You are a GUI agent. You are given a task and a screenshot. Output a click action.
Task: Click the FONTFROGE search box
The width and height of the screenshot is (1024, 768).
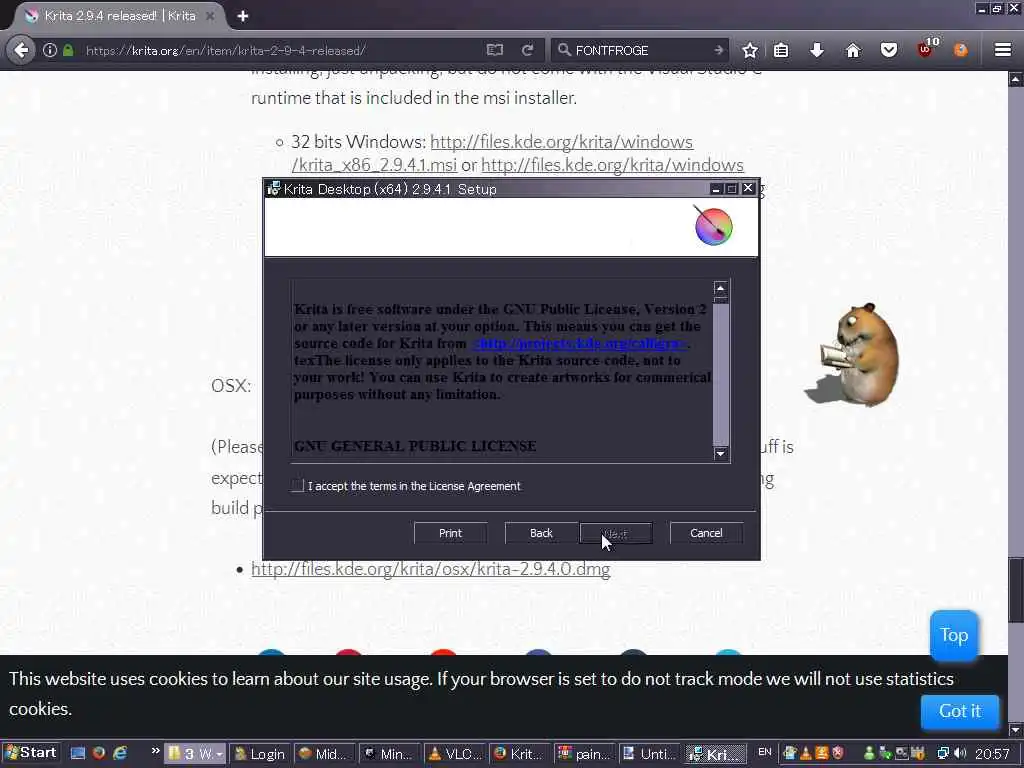(640, 50)
